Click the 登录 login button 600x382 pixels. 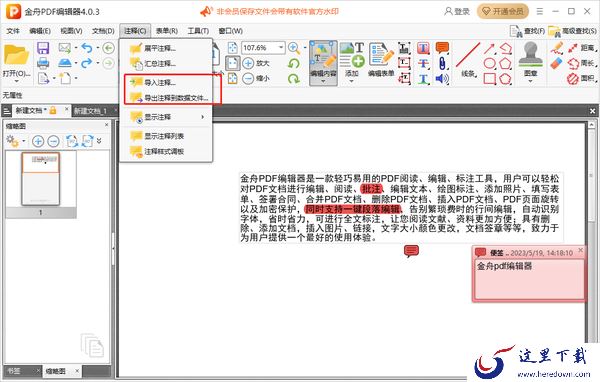457,11
